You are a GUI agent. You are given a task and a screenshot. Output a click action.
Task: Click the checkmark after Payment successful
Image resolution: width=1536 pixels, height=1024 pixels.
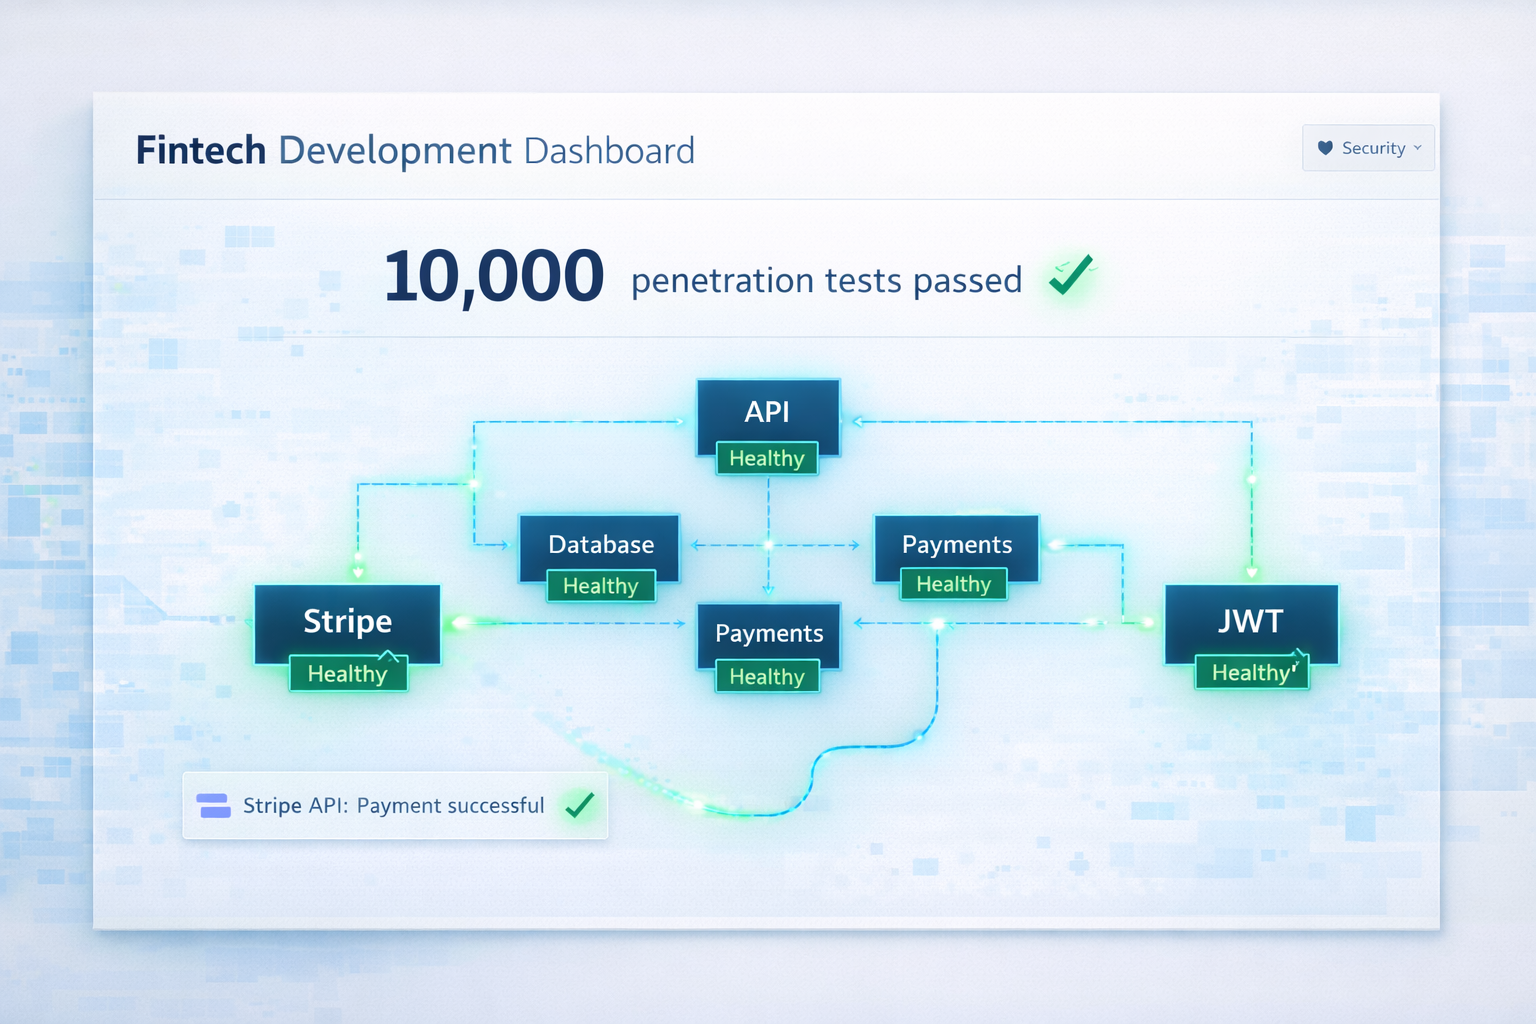click(x=580, y=805)
